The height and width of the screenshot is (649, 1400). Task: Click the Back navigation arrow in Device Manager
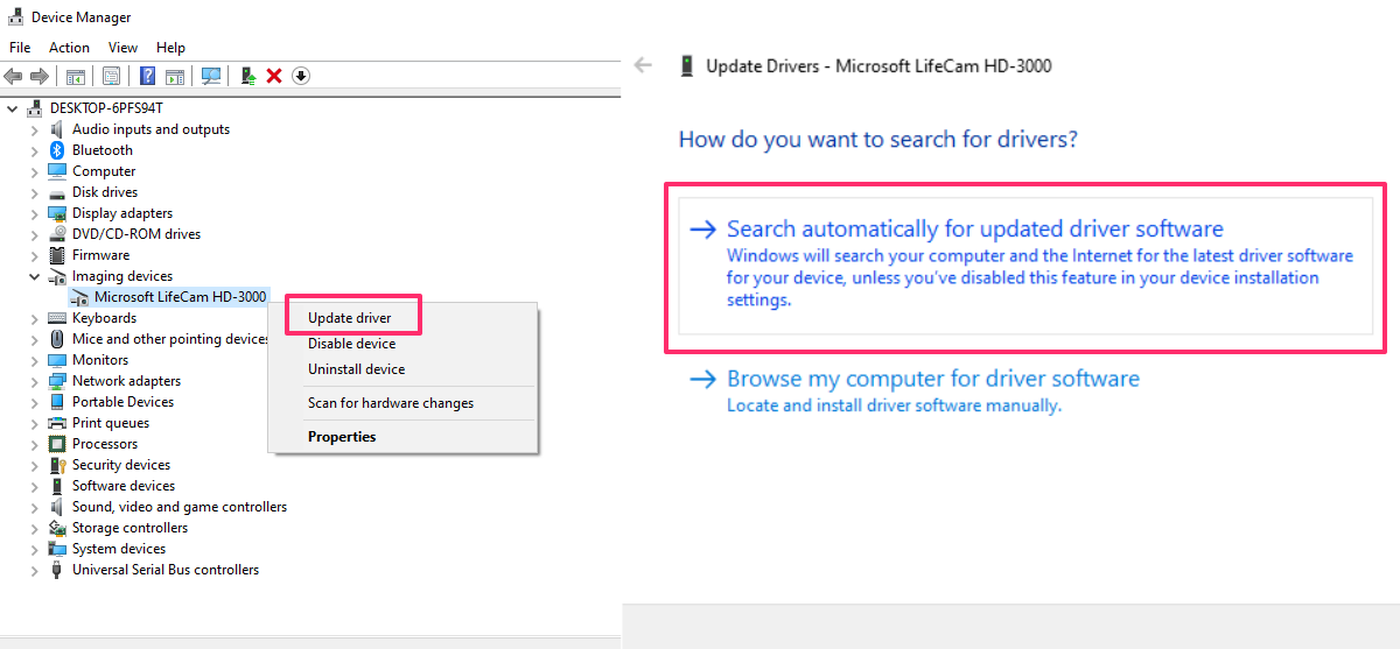tap(13, 76)
